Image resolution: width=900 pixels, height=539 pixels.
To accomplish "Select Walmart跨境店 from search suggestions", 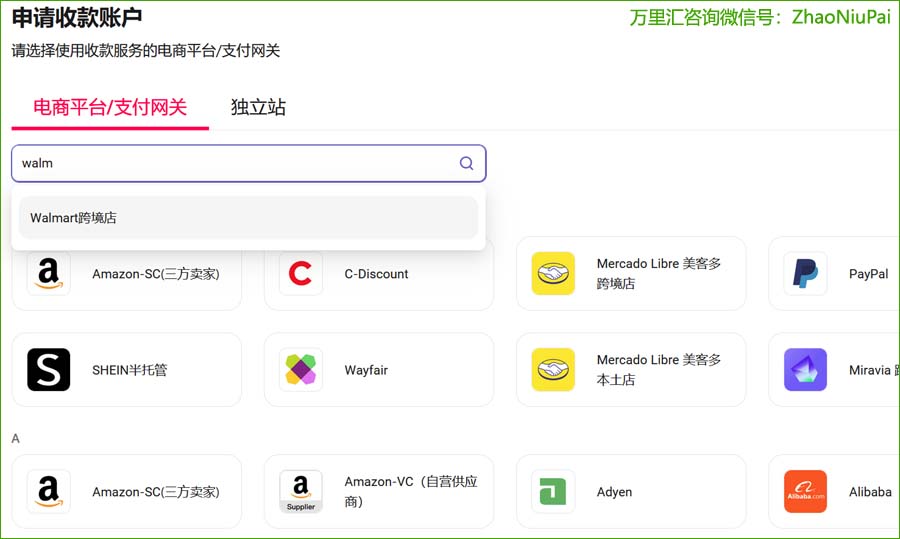I will [249, 218].
